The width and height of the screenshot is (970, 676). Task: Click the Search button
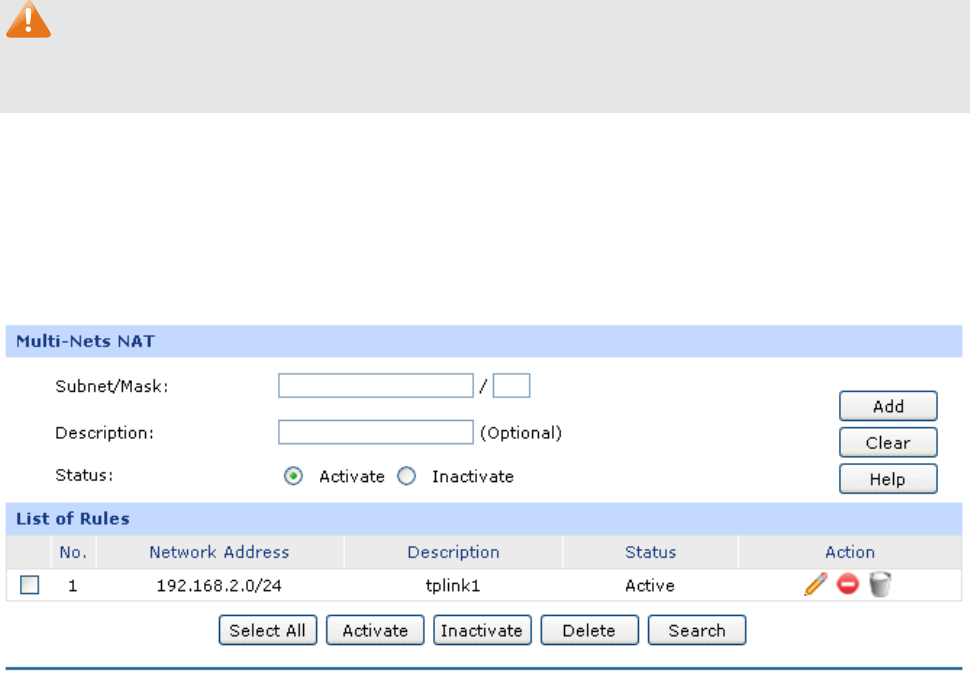[697, 630]
